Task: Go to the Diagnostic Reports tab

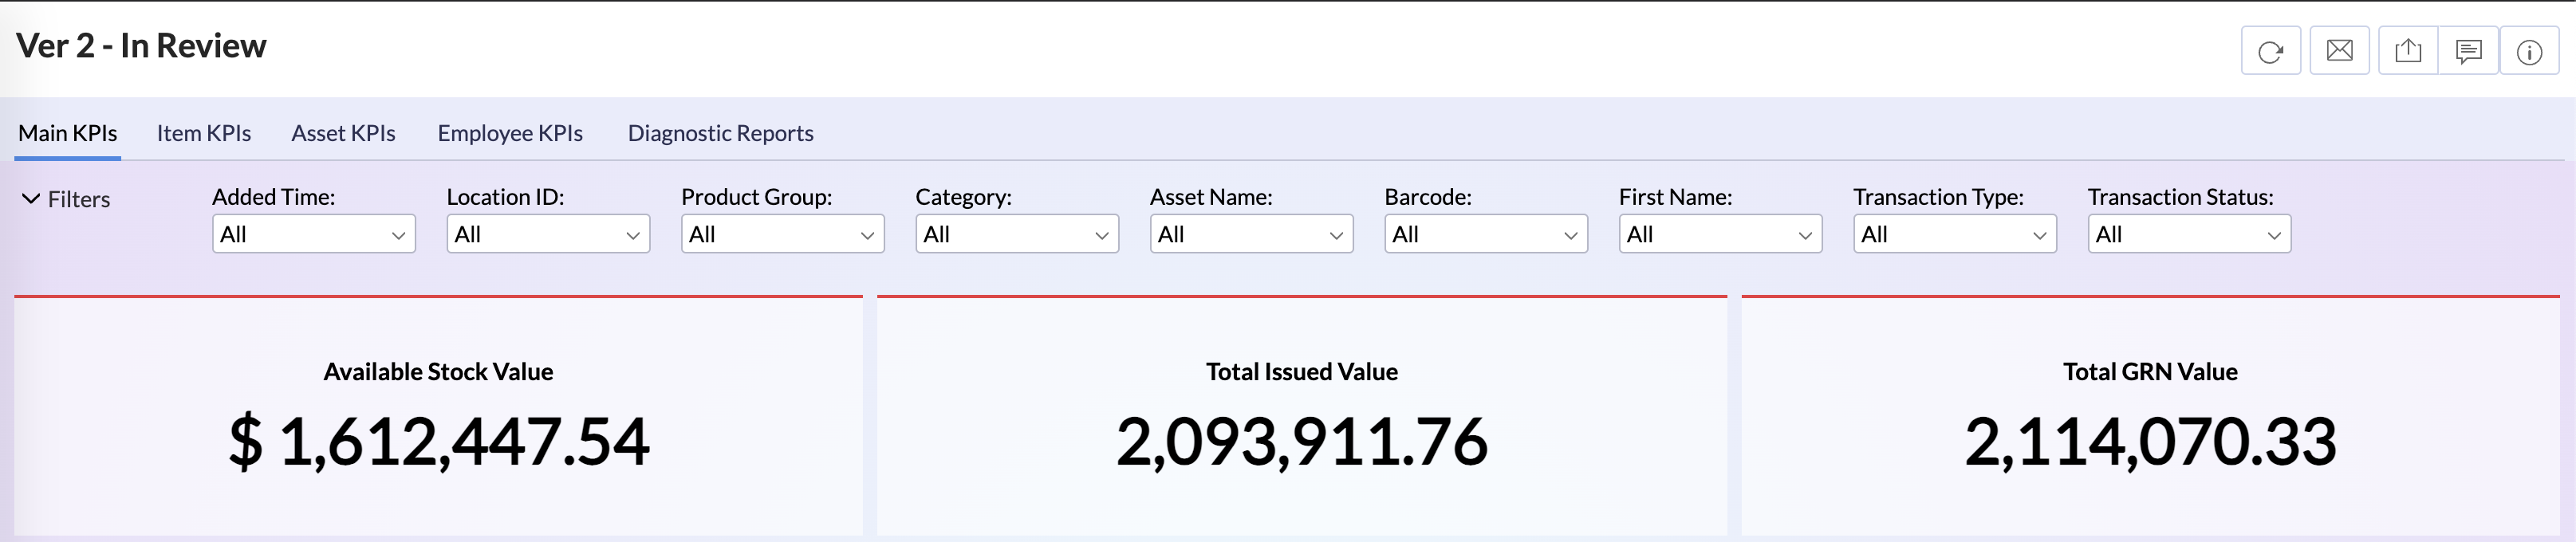Action: point(720,133)
